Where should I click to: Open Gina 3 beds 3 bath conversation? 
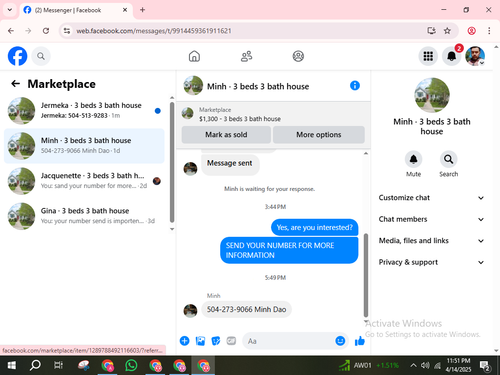point(84,216)
